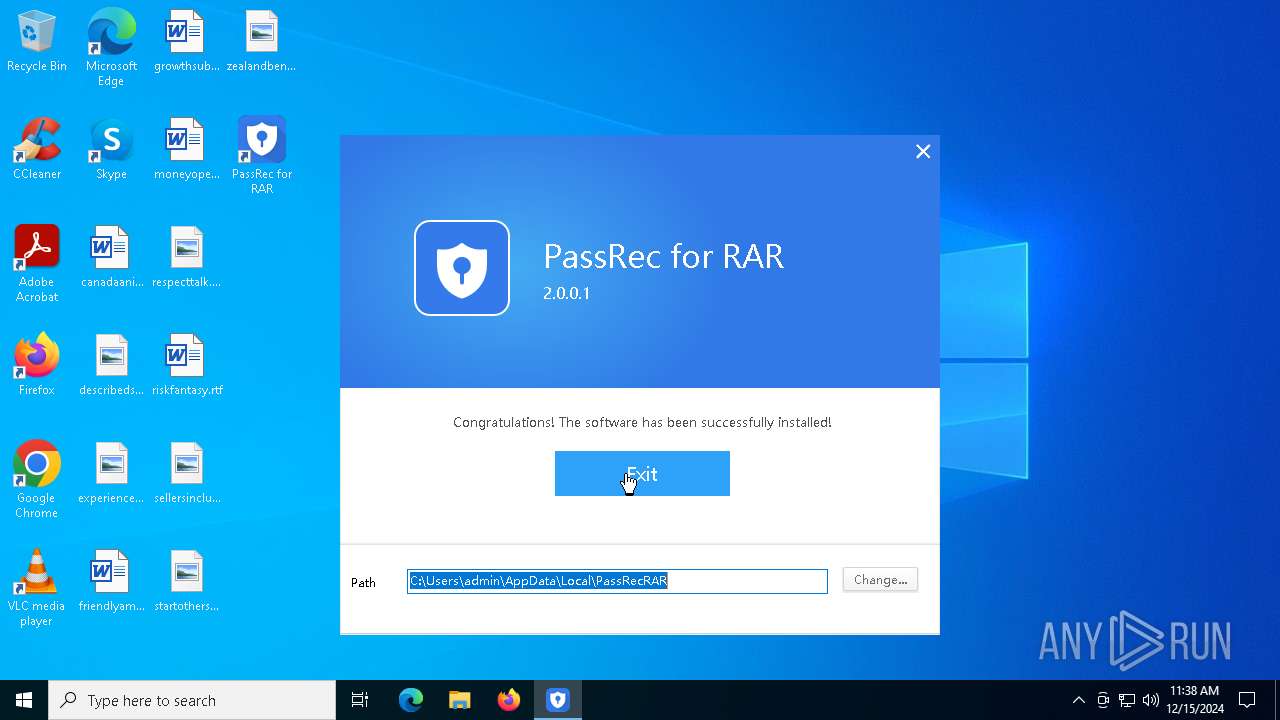1280x720 pixels.
Task: Click the taskbar search box
Action: point(192,700)
